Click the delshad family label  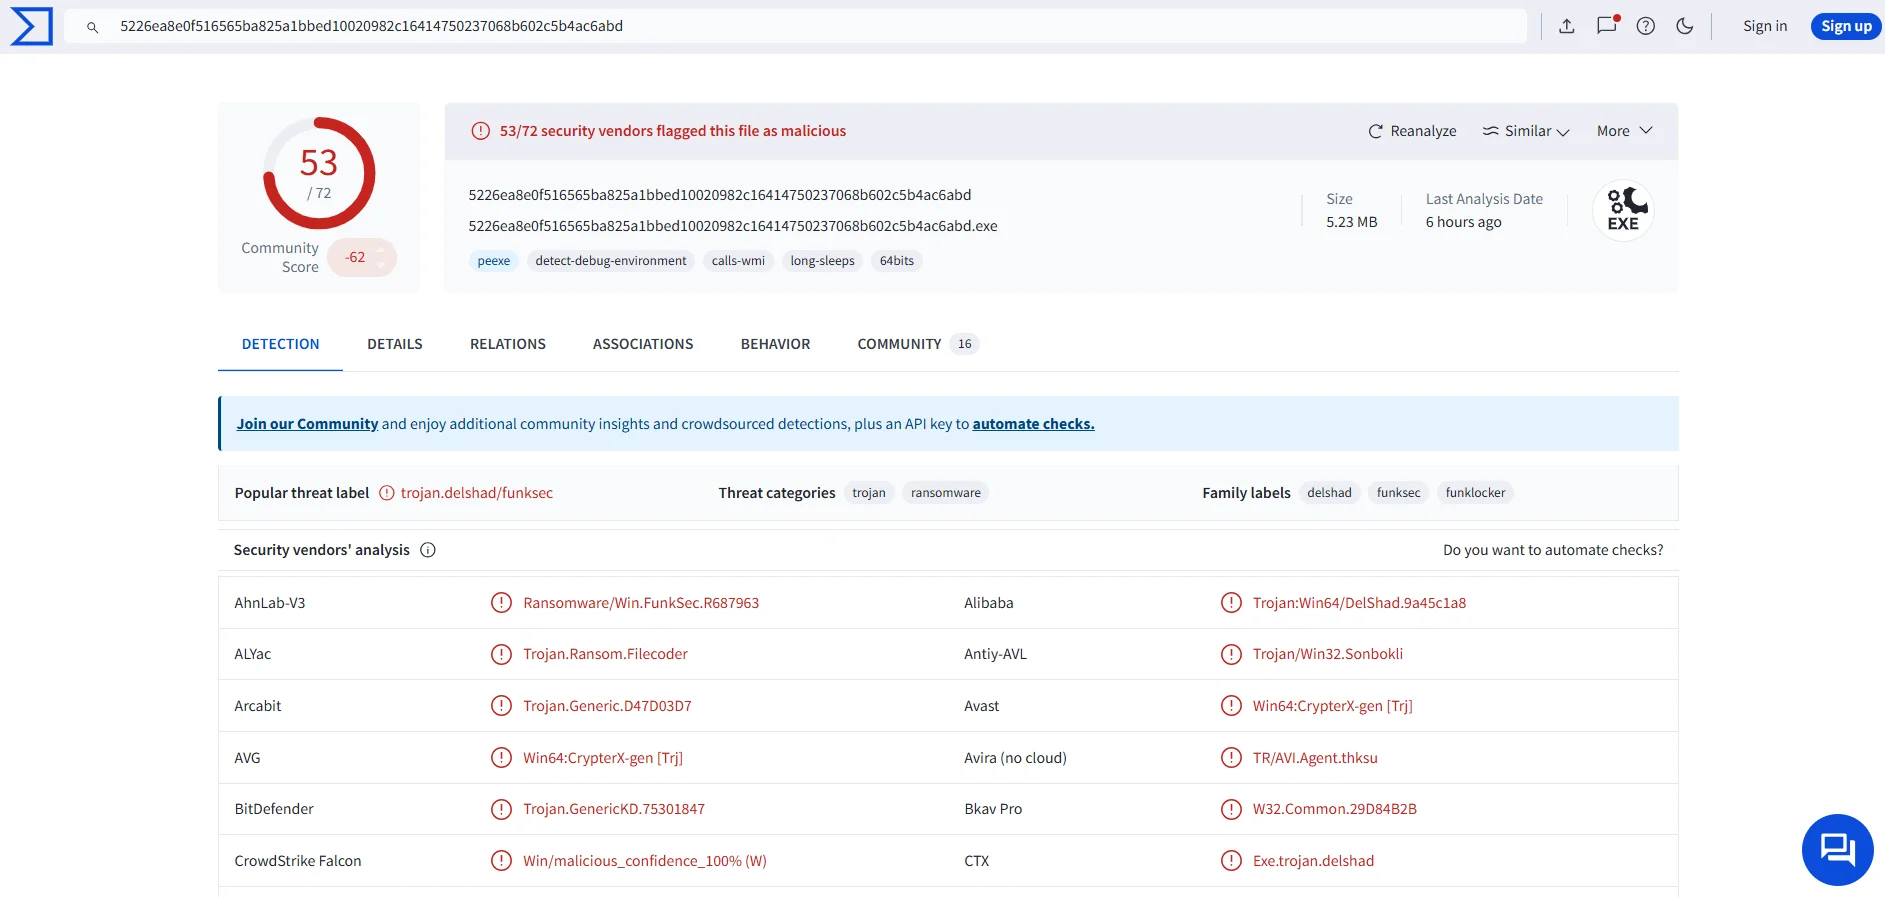[x=1329, y=493]
